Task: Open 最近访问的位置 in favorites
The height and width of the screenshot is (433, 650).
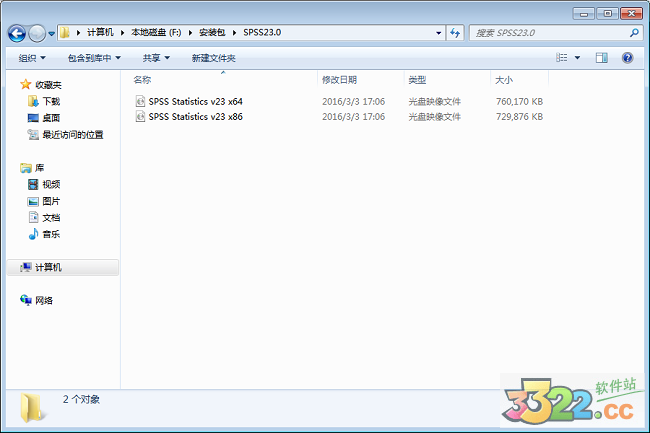Action: [73, 135]
